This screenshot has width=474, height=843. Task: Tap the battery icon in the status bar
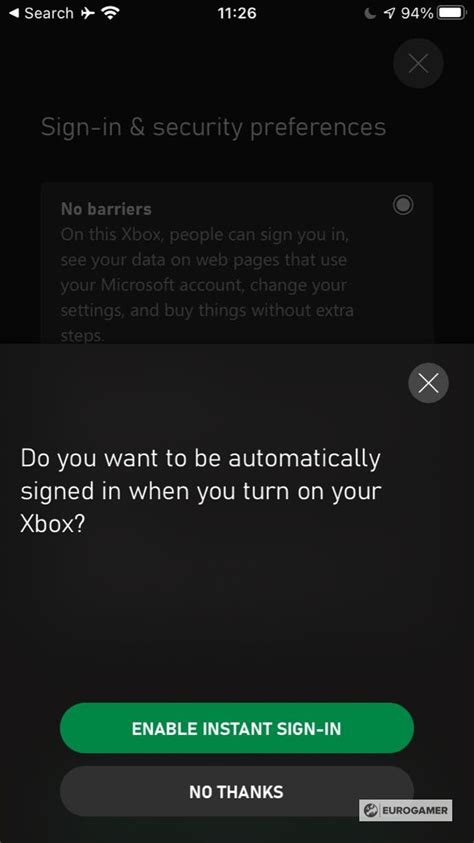point(451,13)
